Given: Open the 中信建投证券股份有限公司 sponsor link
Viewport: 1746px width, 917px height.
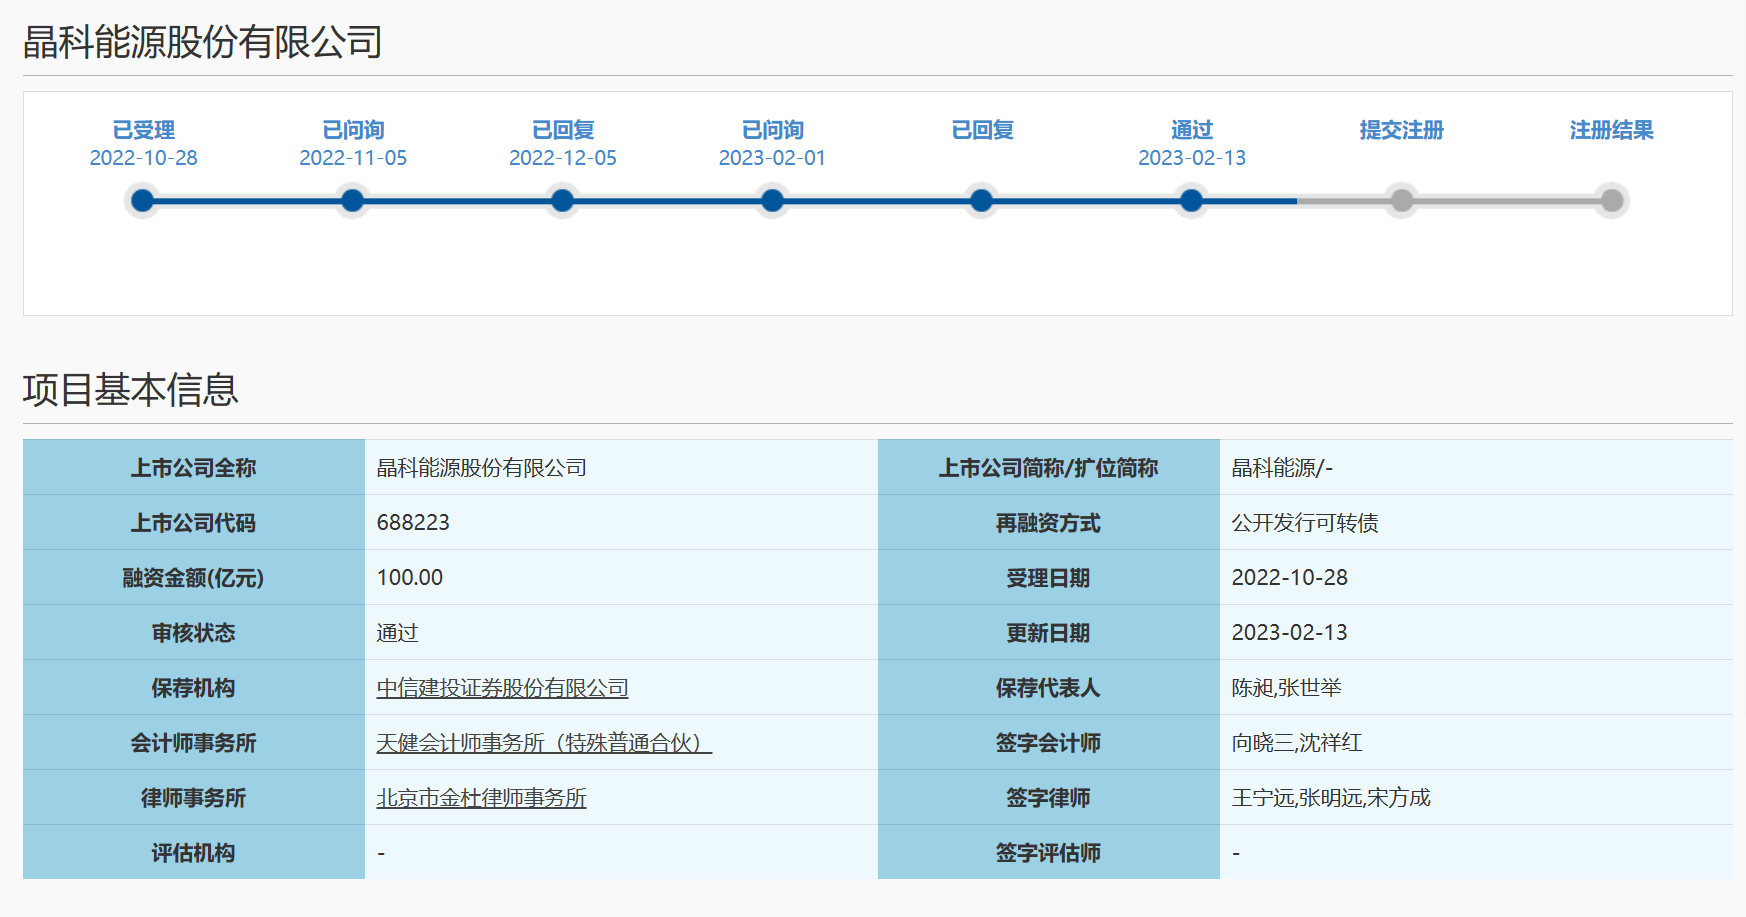Looking at the screenshot, I should pyautogui.click(x=502, y=688).
